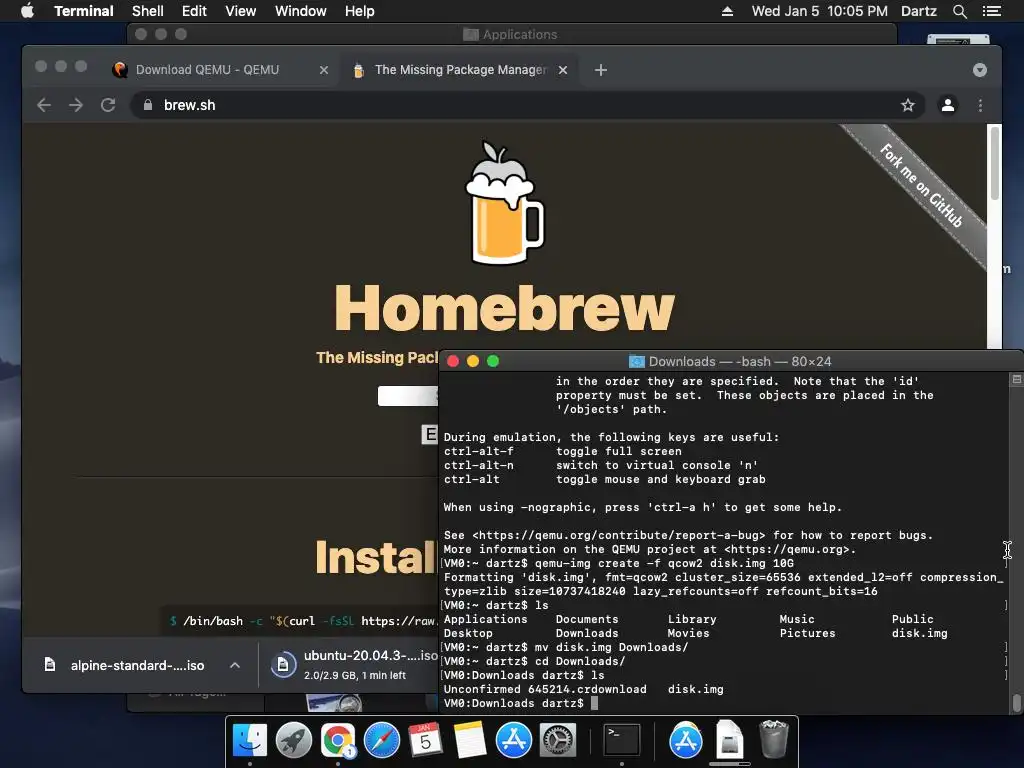Click qemu.org report-a-bug URL in Terminal
Screen dimensions: 1024x768
(618, 536)
